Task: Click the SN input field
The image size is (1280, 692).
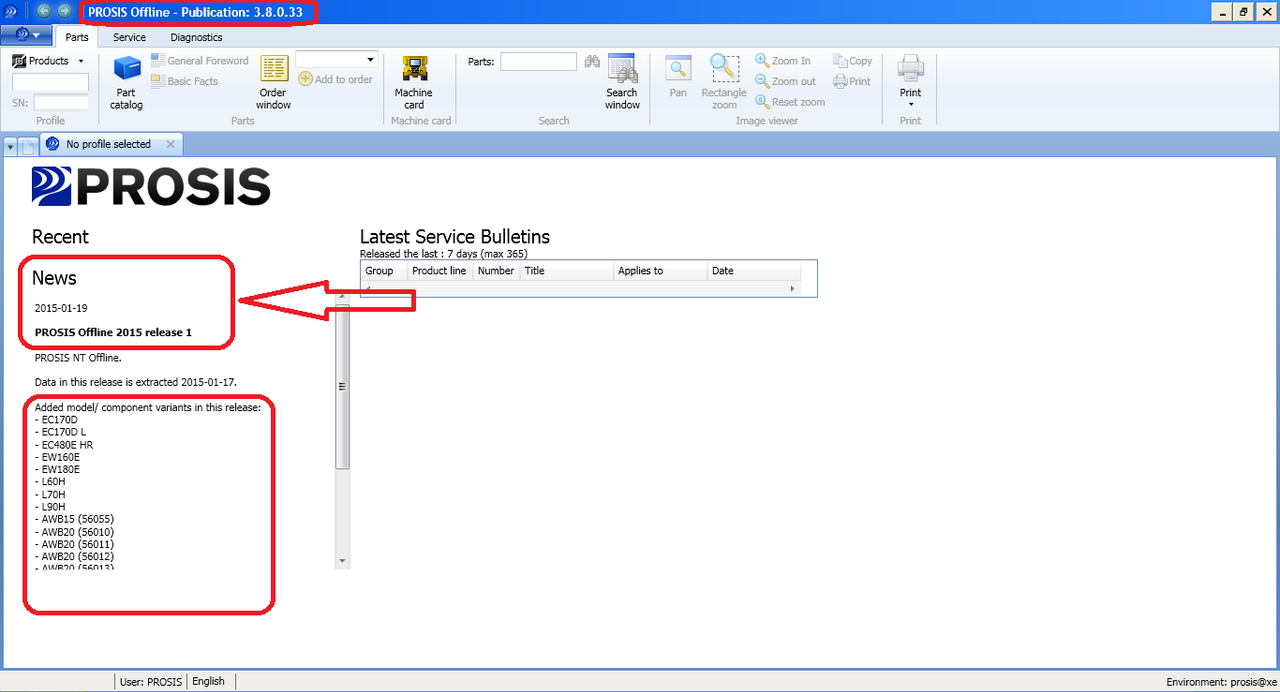Action: point(61,102)
